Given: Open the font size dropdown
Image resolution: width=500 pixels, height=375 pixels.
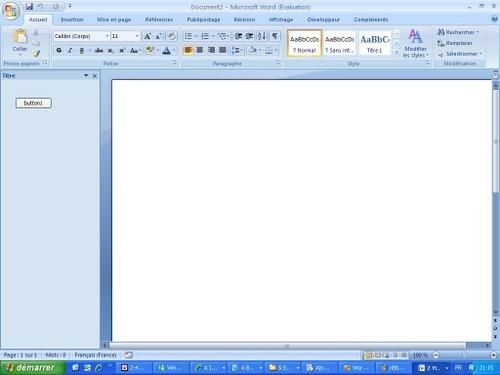Looking at the screenshot, I should 137,36.
